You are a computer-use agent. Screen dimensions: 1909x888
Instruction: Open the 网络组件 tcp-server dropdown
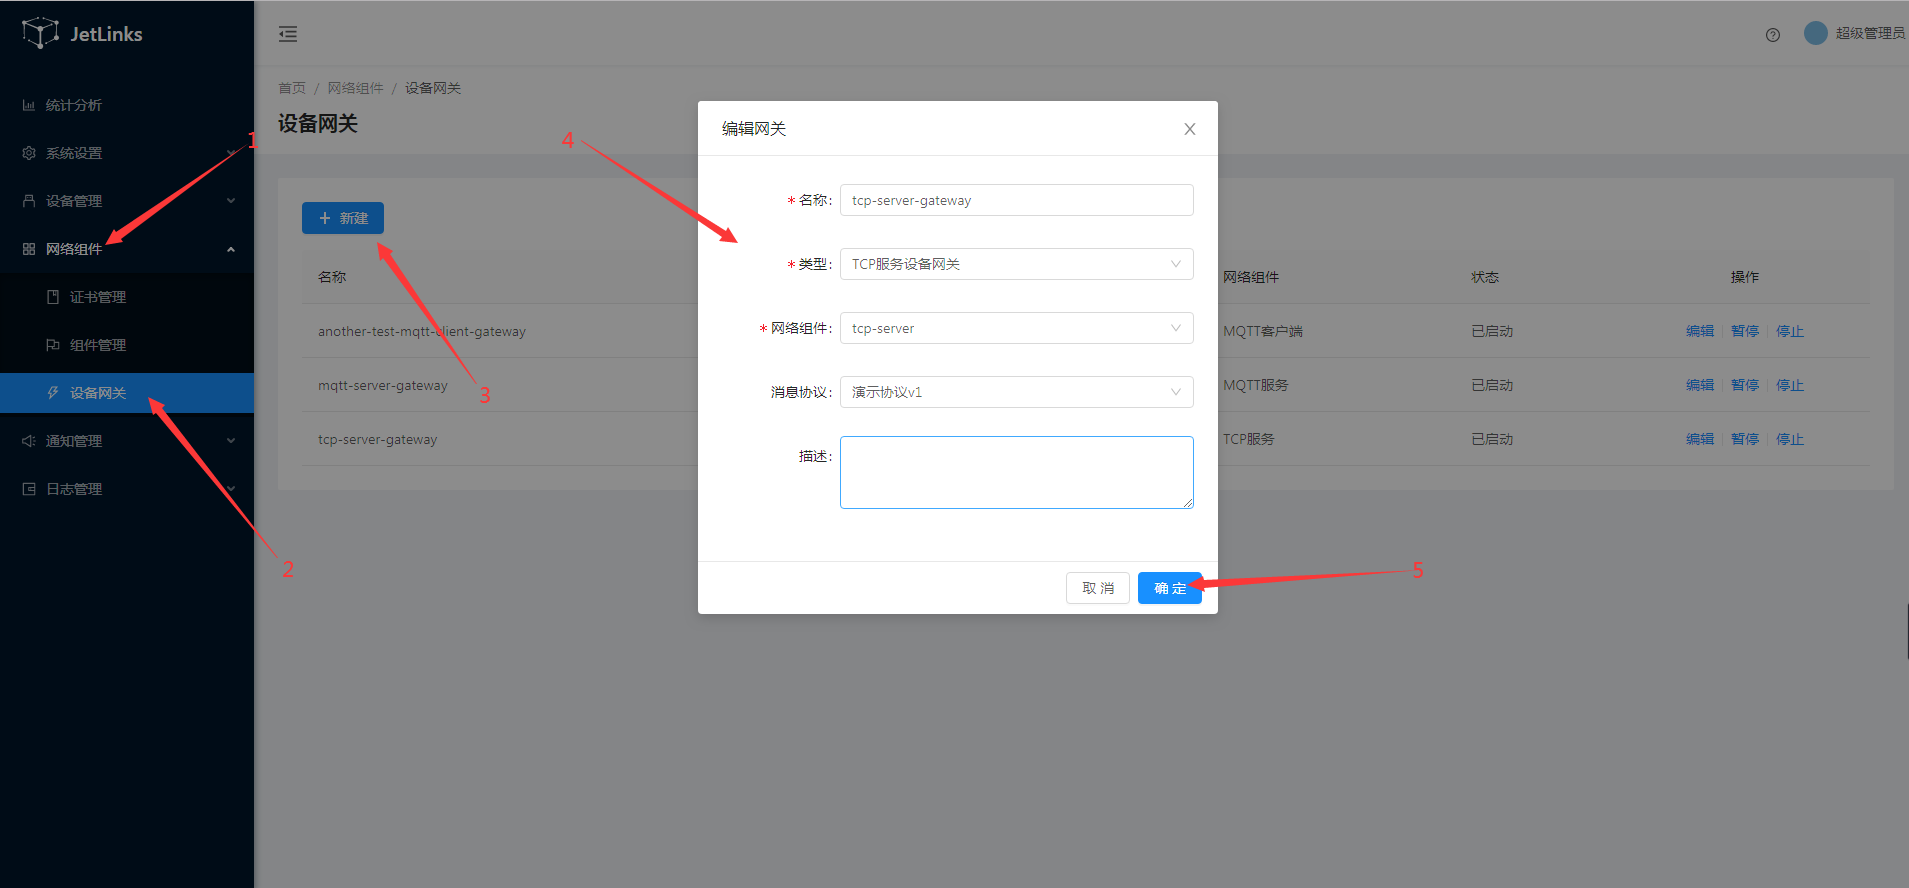click(1016, 328)
